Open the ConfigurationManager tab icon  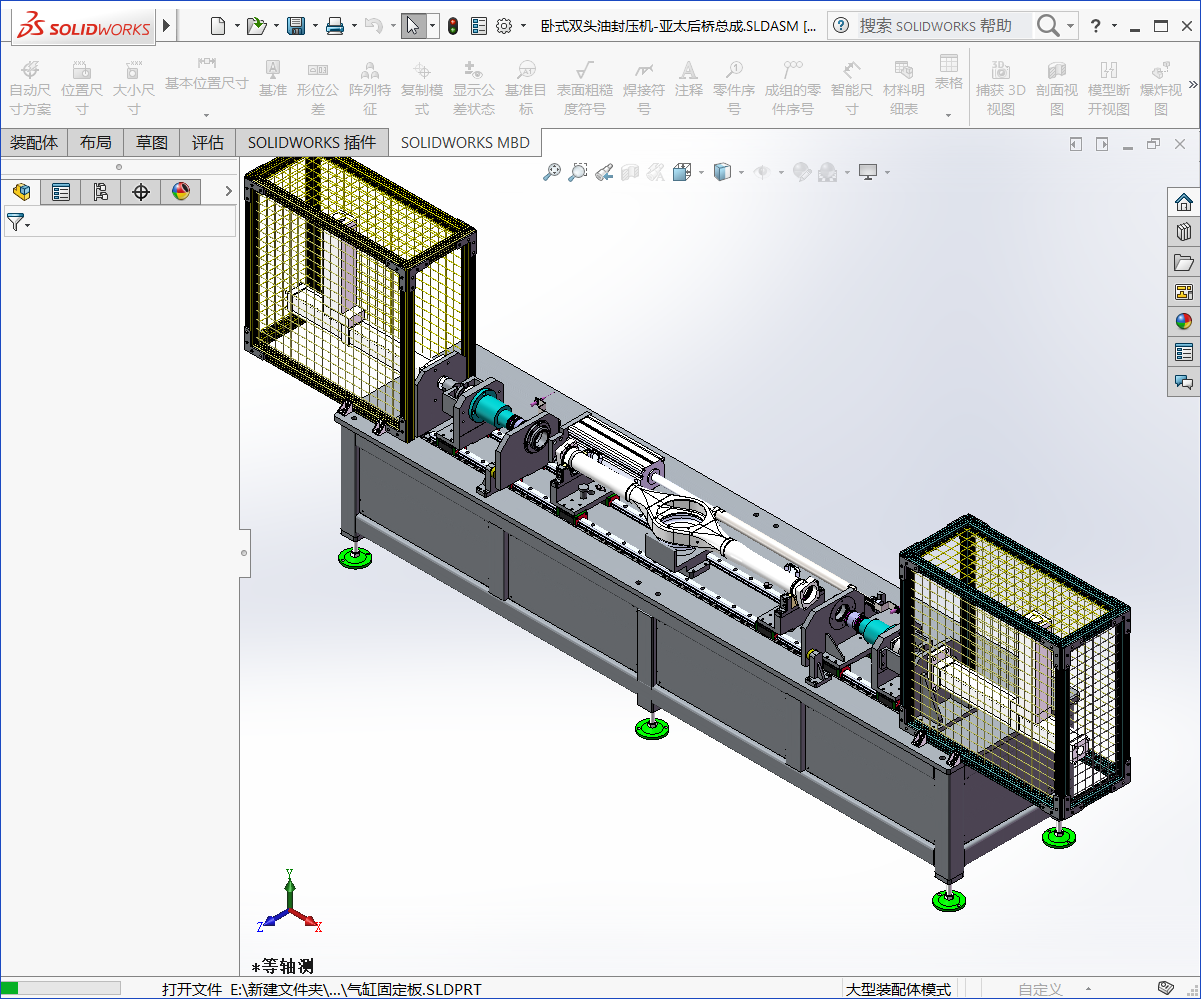point(100,192)
